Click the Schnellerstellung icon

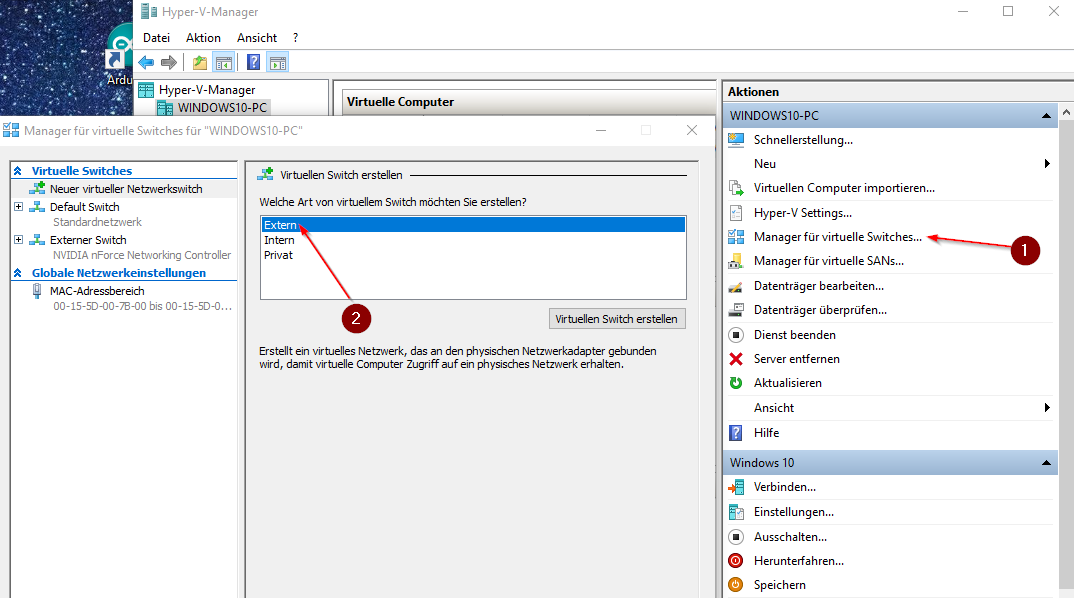click(x=736, y=140)
